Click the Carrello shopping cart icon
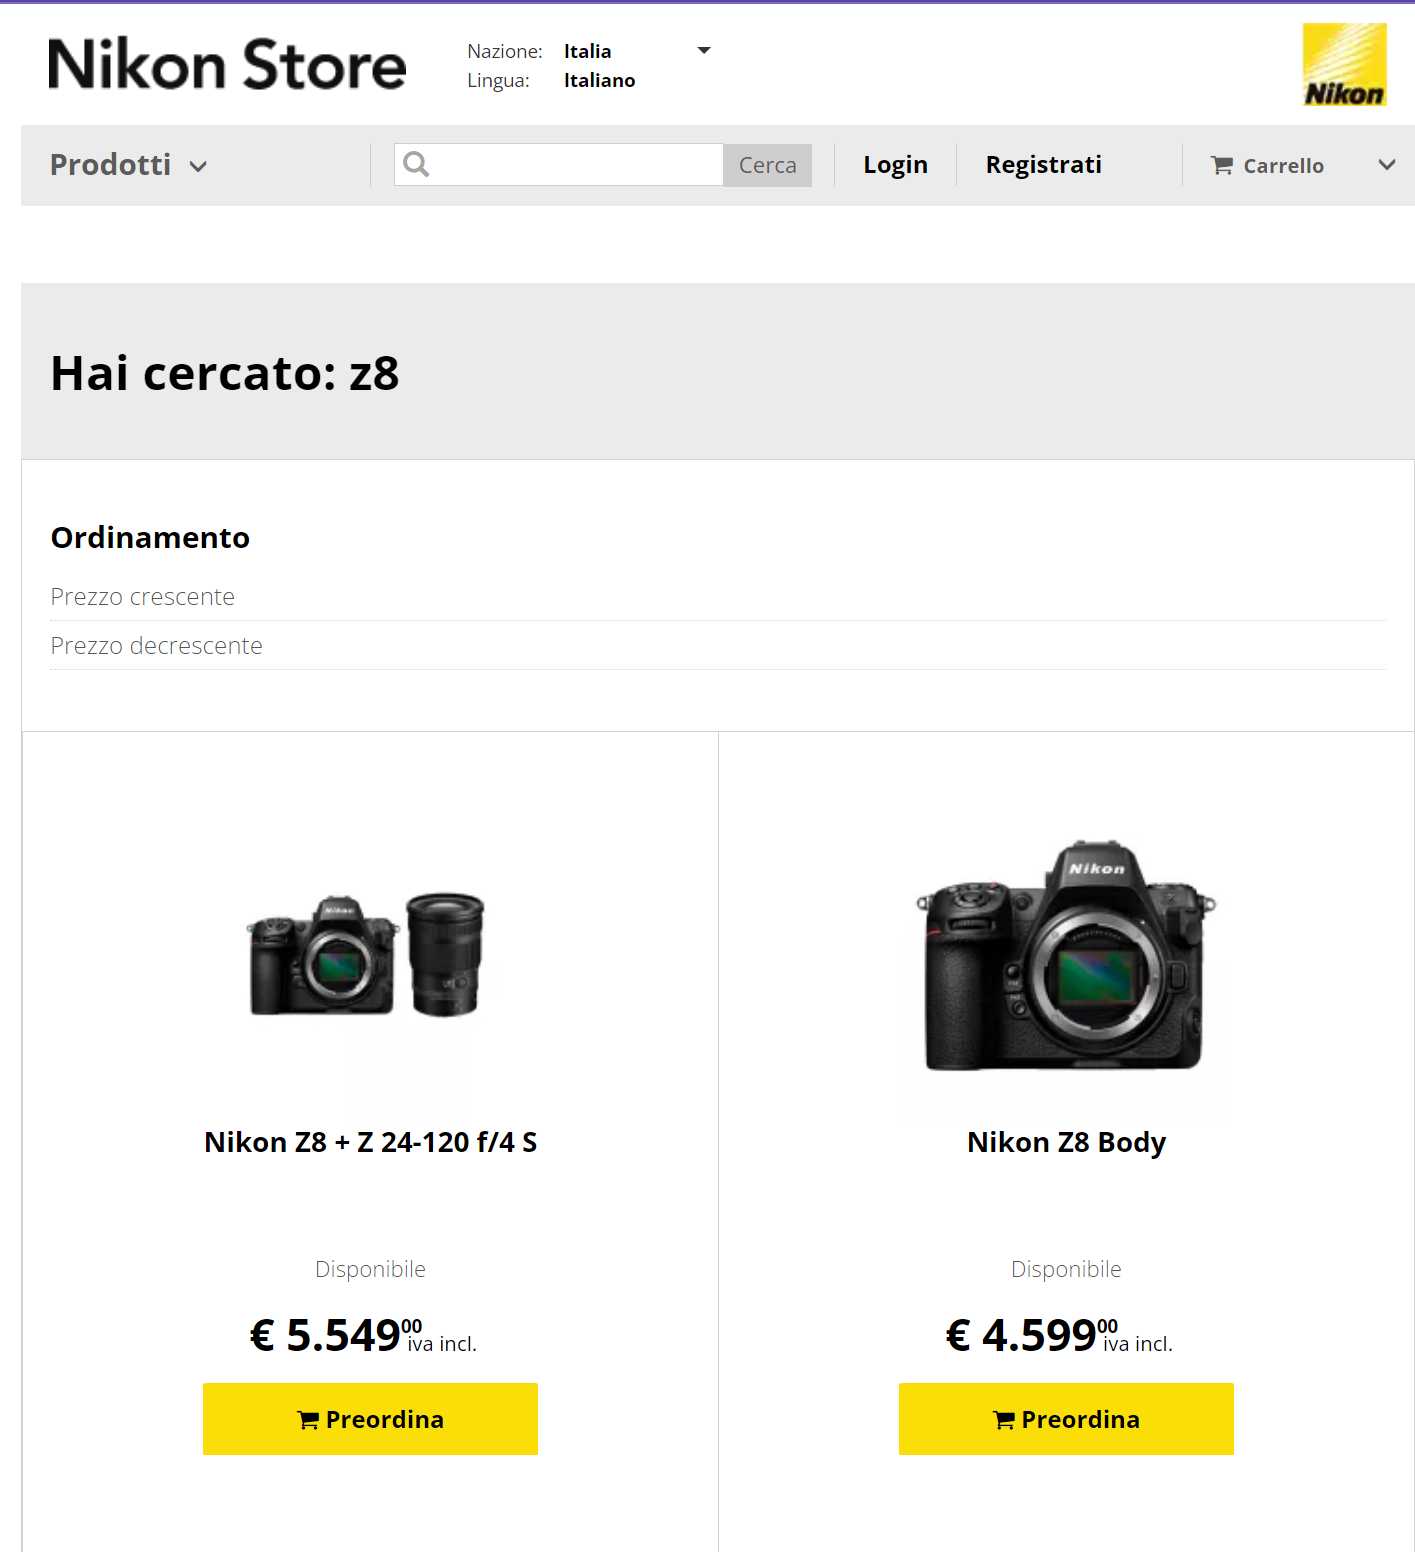Image resolution: width=1415 pixels, height=1552 pixels. coord(1222,166)
